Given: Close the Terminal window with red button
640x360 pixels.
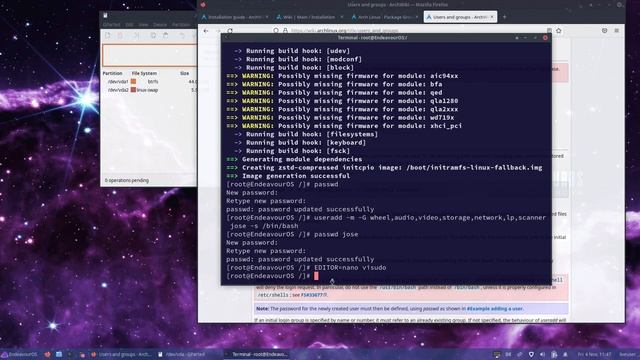Looking at the screenshot, I should pyautogui.click(x=545, y=38).
